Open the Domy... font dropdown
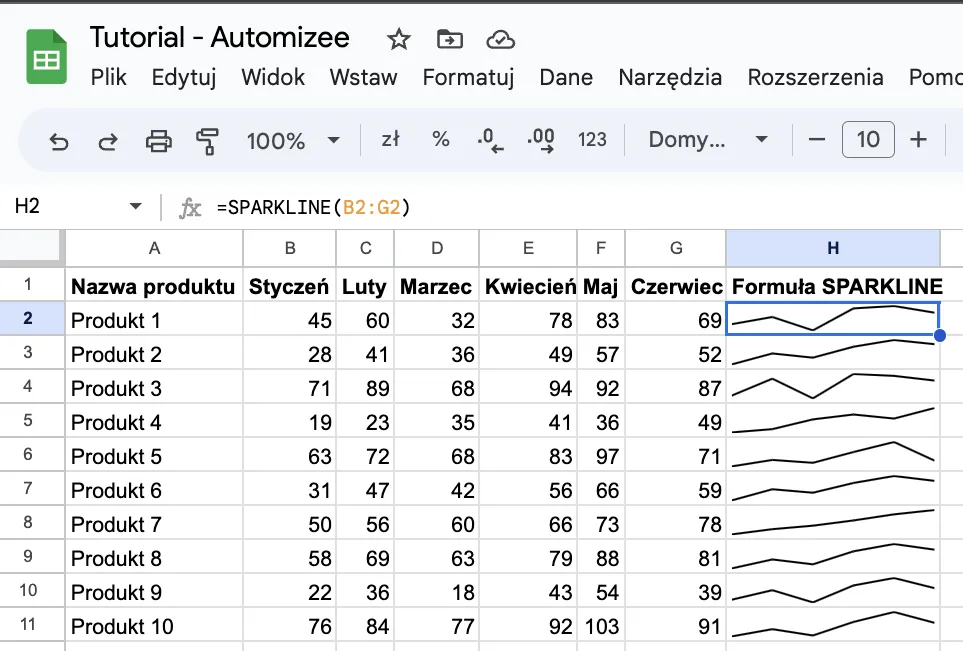The height and width of the screenshot is (651, 963). click(708, 139)
